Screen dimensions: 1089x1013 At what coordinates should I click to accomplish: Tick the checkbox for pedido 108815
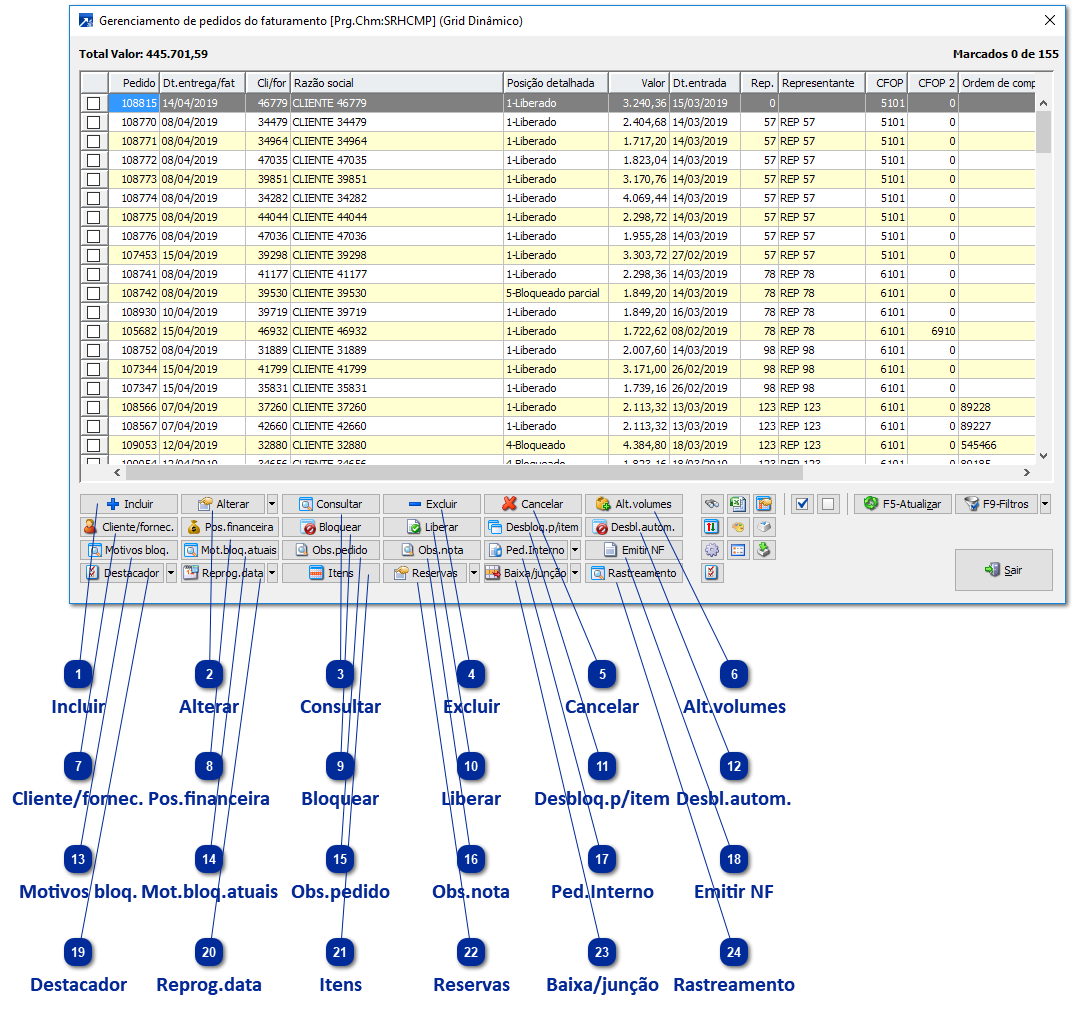click(x=94, y=103)
